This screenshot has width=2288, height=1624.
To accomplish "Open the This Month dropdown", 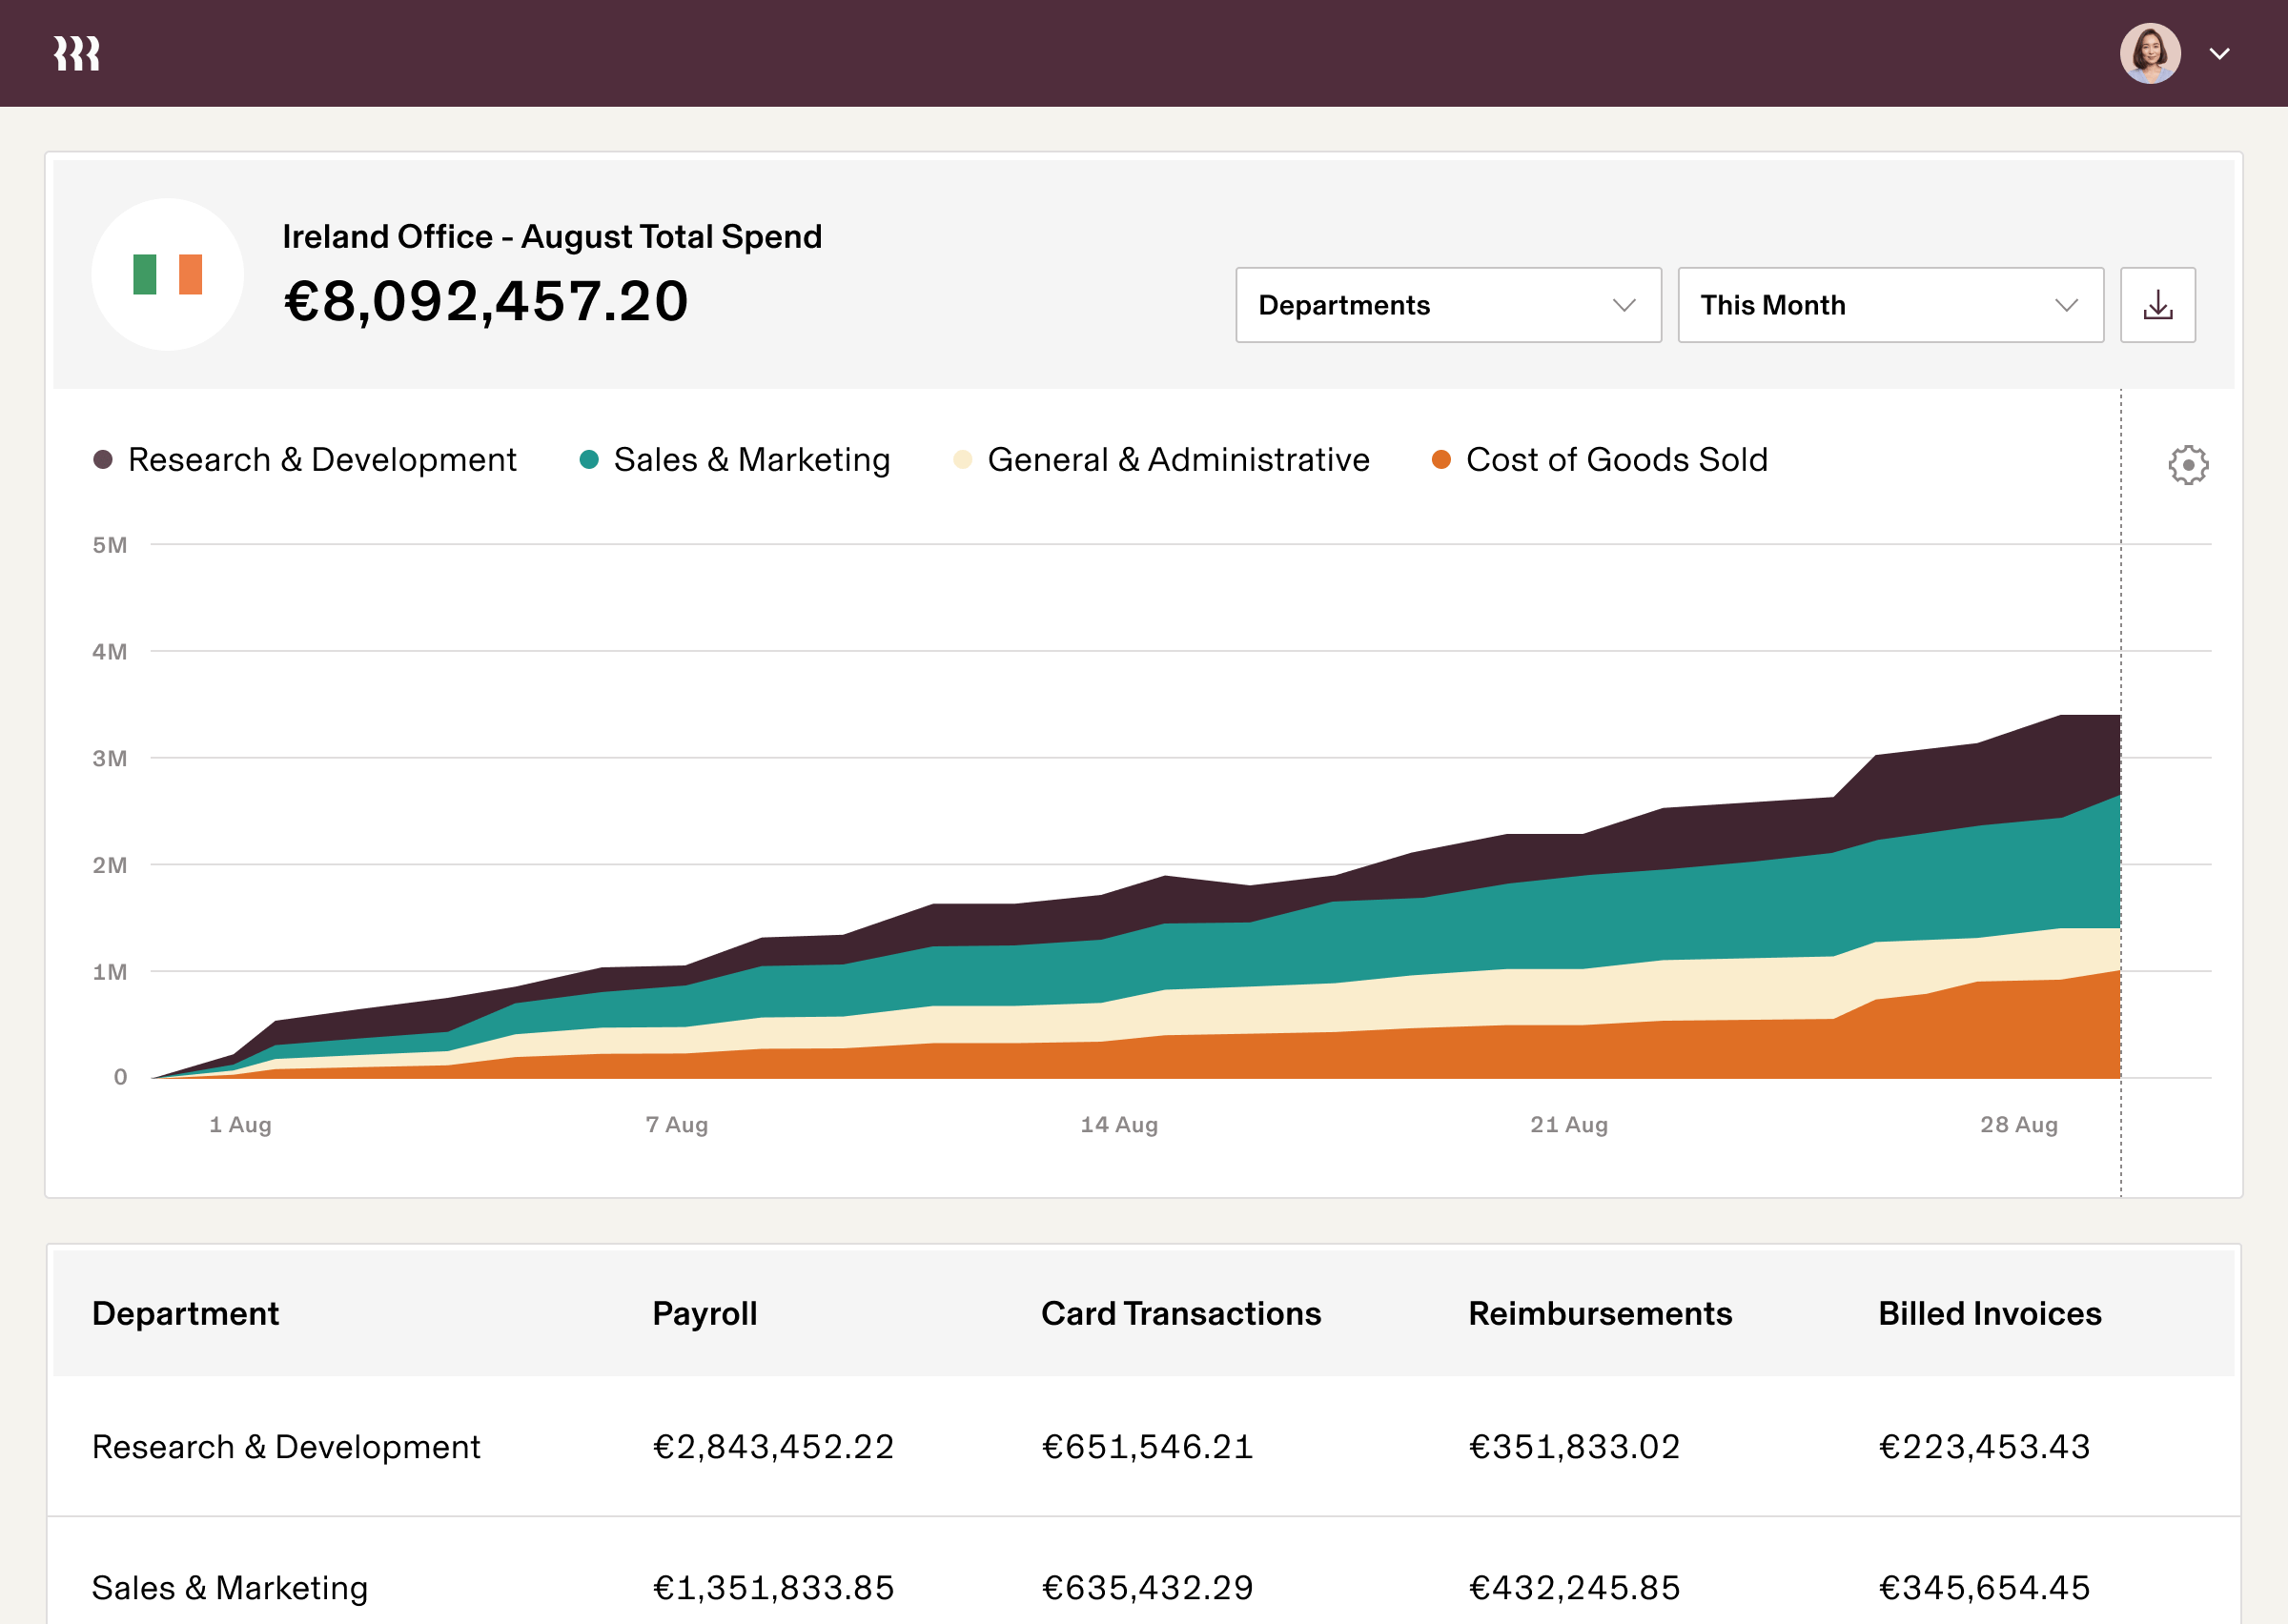I will (x=1889, y=305).
